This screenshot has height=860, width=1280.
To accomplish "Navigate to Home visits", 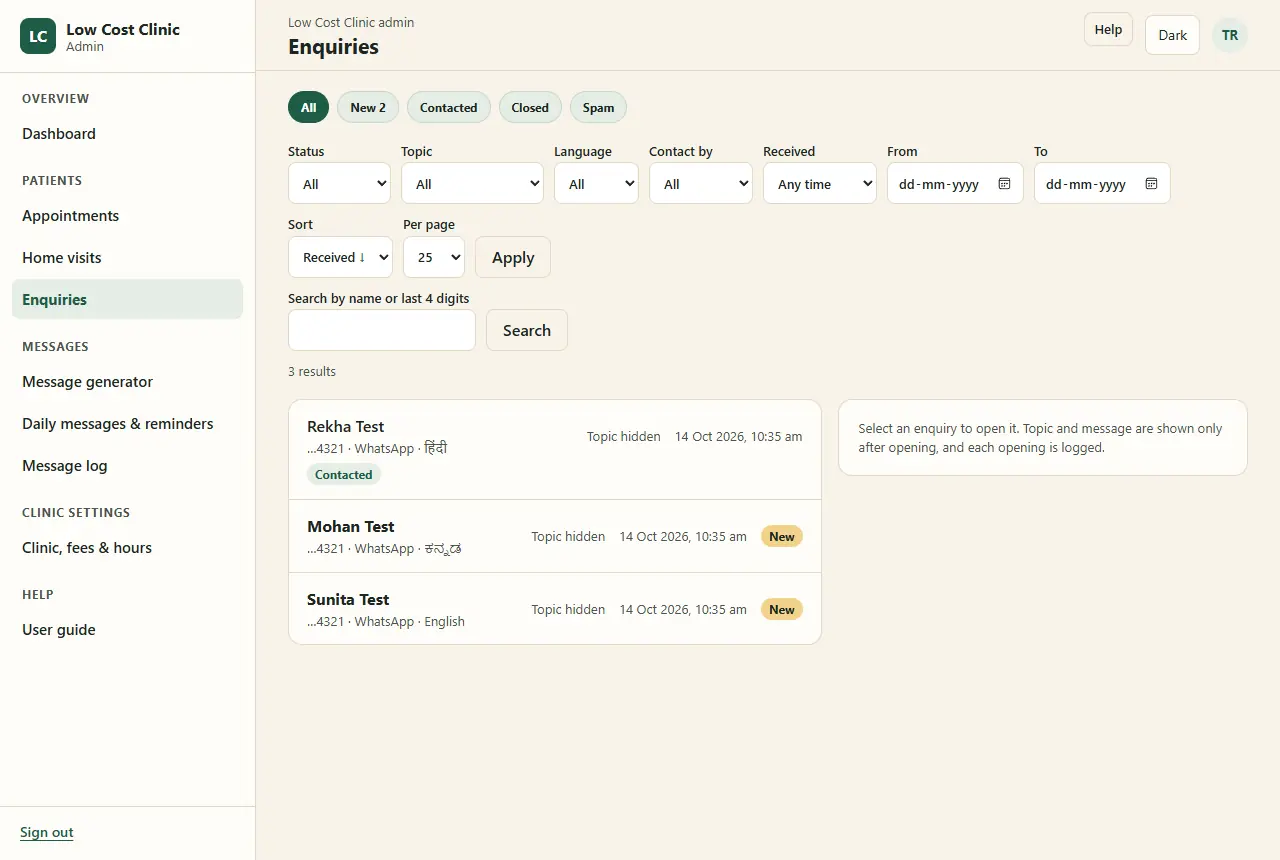I will click(x=127, y=258).
